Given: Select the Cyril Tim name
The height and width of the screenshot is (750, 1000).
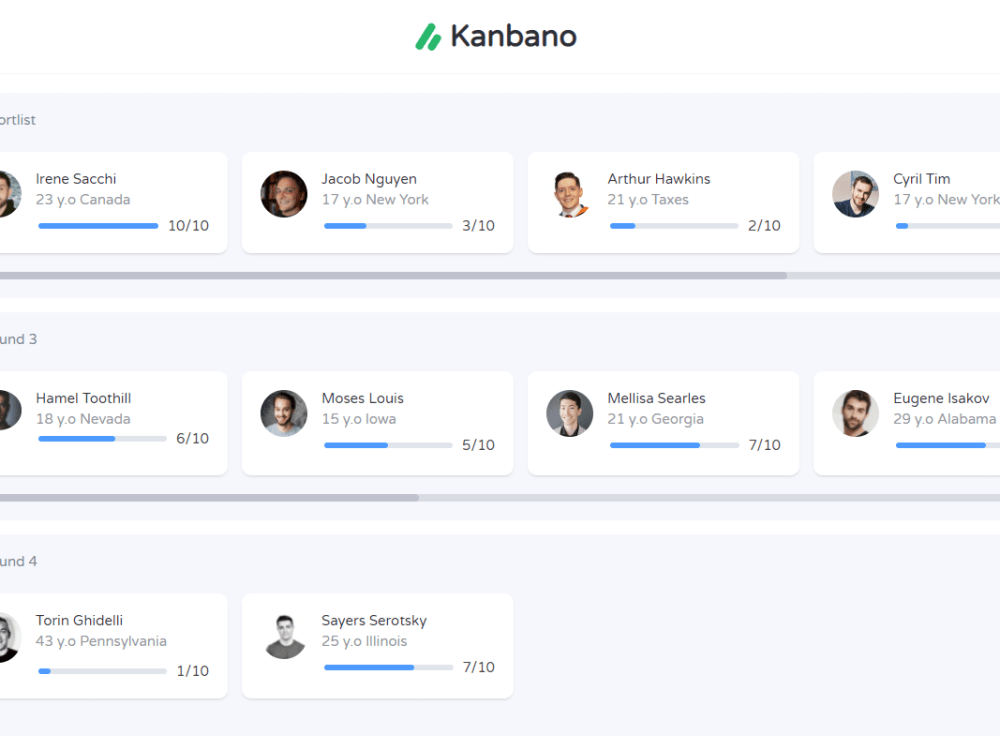Looking at the screenshot, I should (922, 179).
